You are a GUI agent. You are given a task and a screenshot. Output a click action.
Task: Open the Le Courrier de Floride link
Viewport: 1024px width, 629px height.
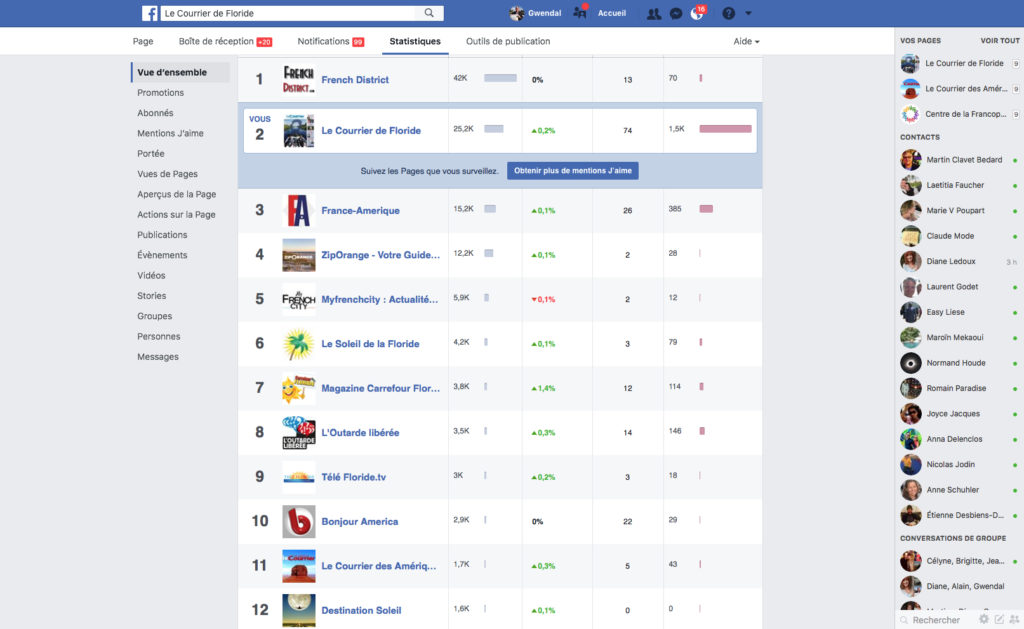click(371, 131)
